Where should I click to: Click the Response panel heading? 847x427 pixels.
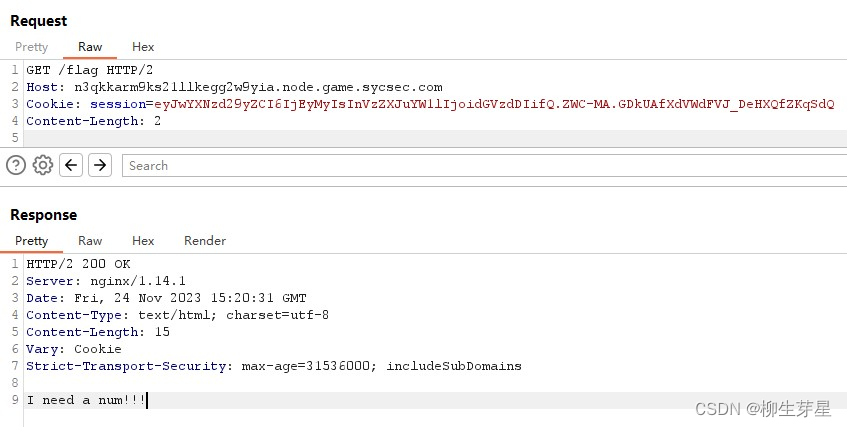tap(43, 215)
